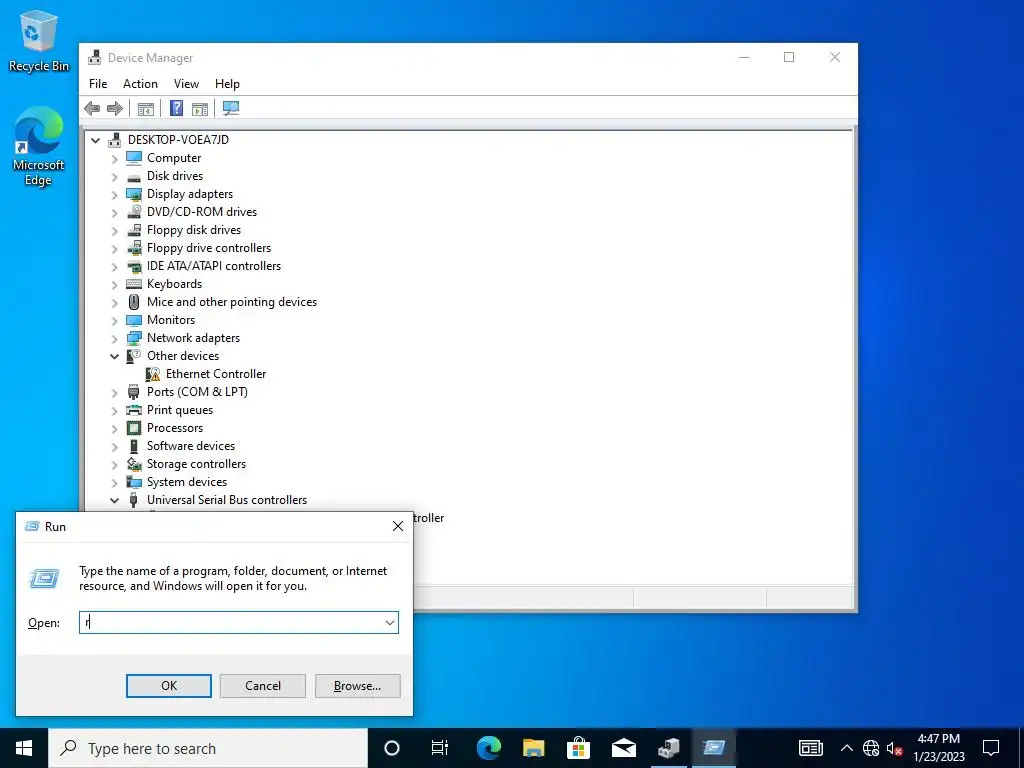
Task: Click the muted volume tray icon
Action: 894,748
